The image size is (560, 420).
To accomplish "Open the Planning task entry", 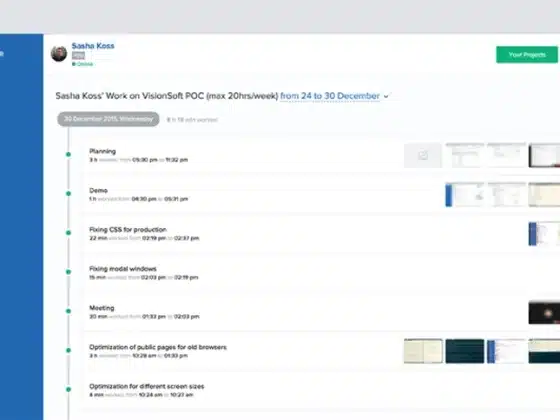I will pos(102,151).
